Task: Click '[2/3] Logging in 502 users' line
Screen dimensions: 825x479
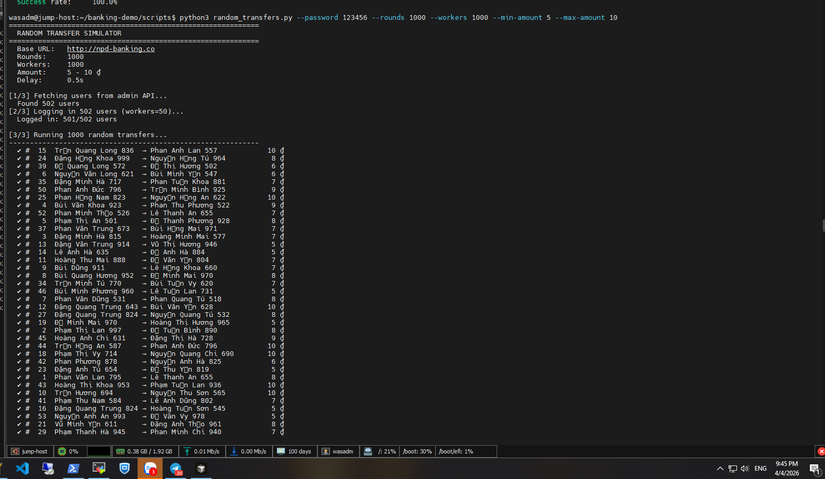Action: (96, 112)
